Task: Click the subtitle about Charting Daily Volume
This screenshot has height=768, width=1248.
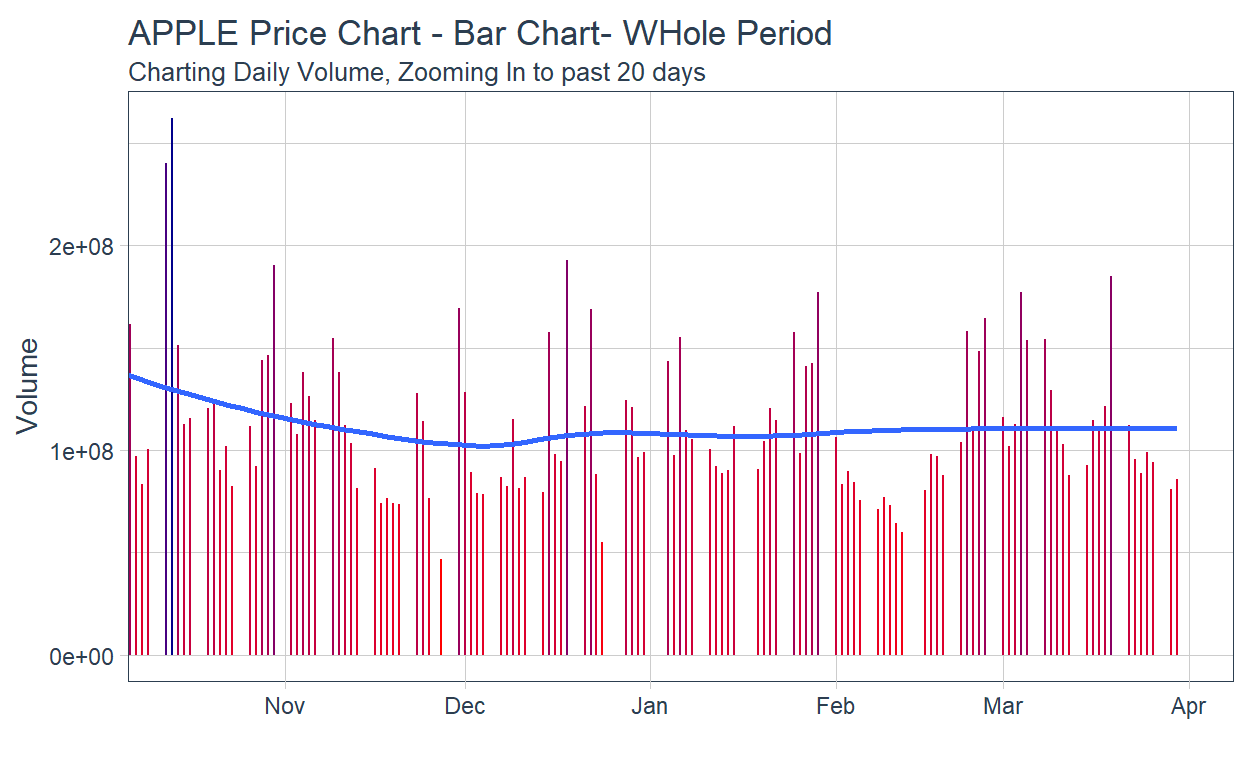Action: pyautogui.click(x=417, y=73)
